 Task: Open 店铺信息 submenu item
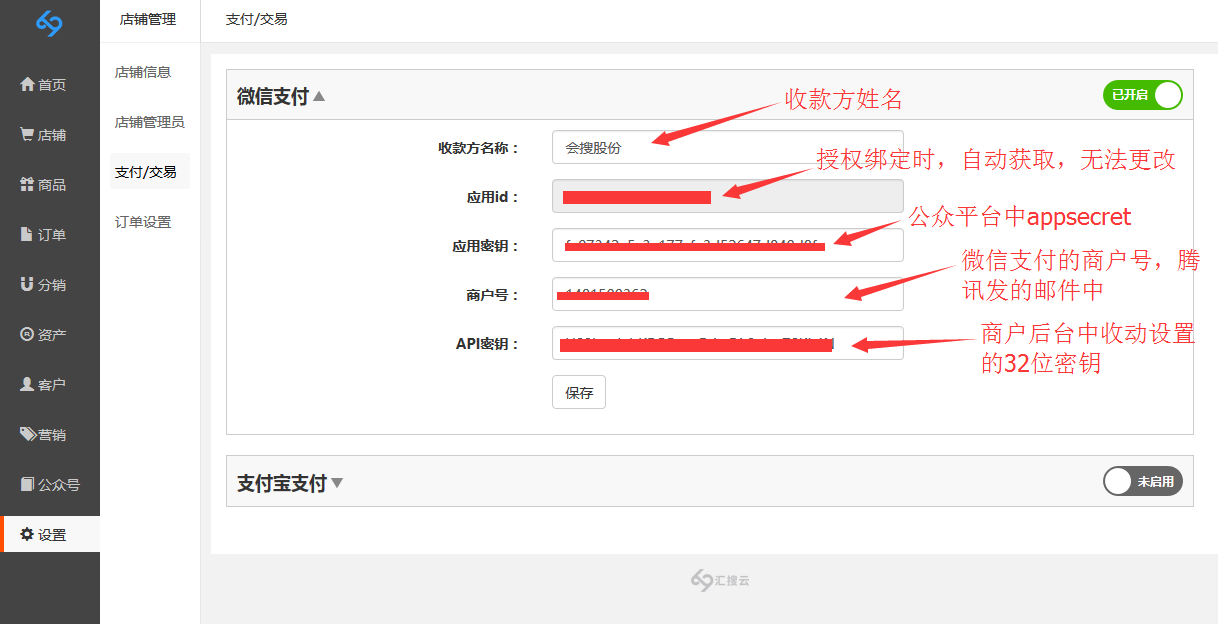point(143,72)
